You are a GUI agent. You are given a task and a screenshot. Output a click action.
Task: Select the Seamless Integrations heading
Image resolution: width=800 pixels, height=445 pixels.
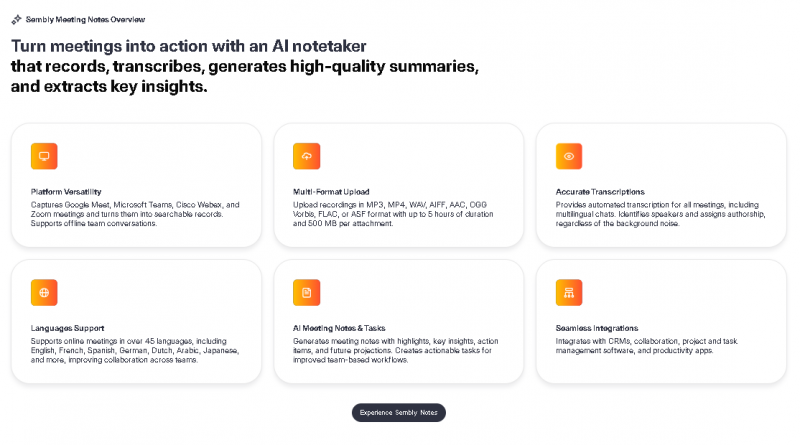(597, 328)
